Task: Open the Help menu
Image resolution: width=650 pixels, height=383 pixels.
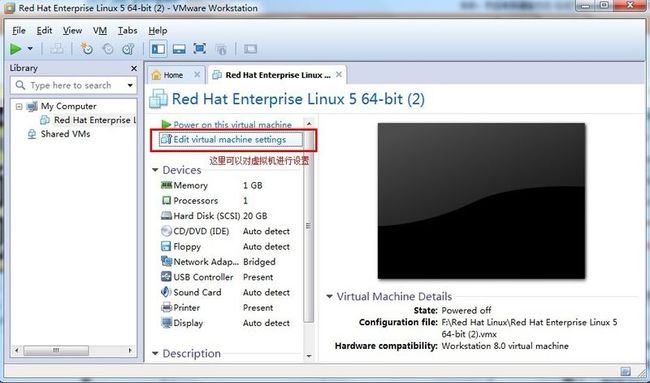Action: (158, 30)
